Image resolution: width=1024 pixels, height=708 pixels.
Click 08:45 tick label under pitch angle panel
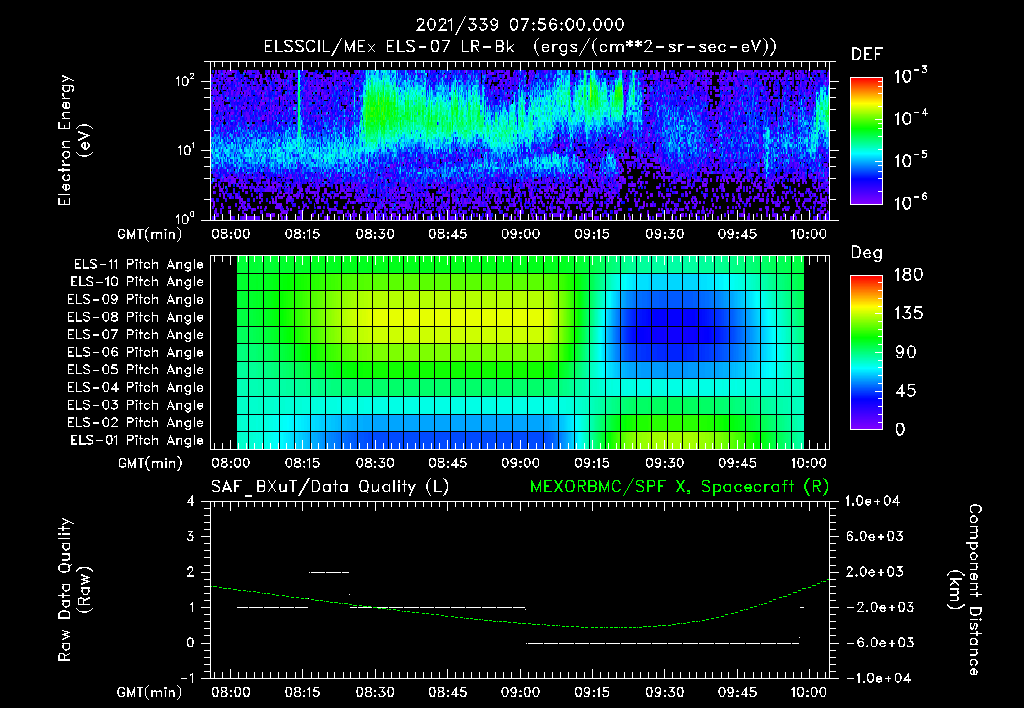click(447, 463)
